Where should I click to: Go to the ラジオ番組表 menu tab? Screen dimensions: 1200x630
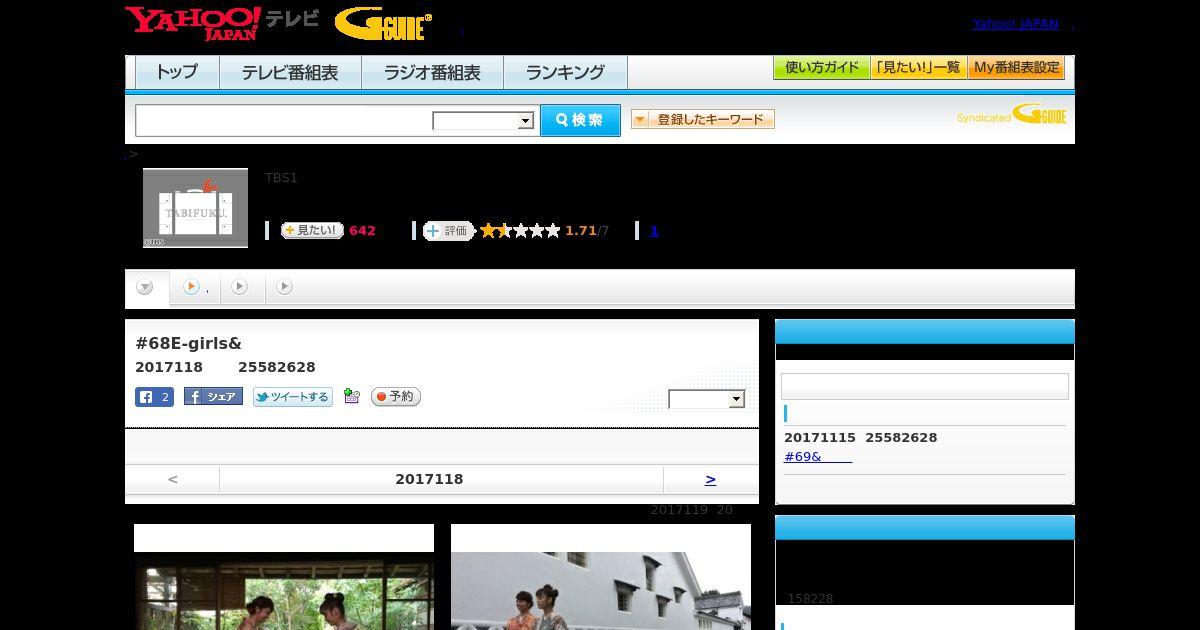(432, 73)
